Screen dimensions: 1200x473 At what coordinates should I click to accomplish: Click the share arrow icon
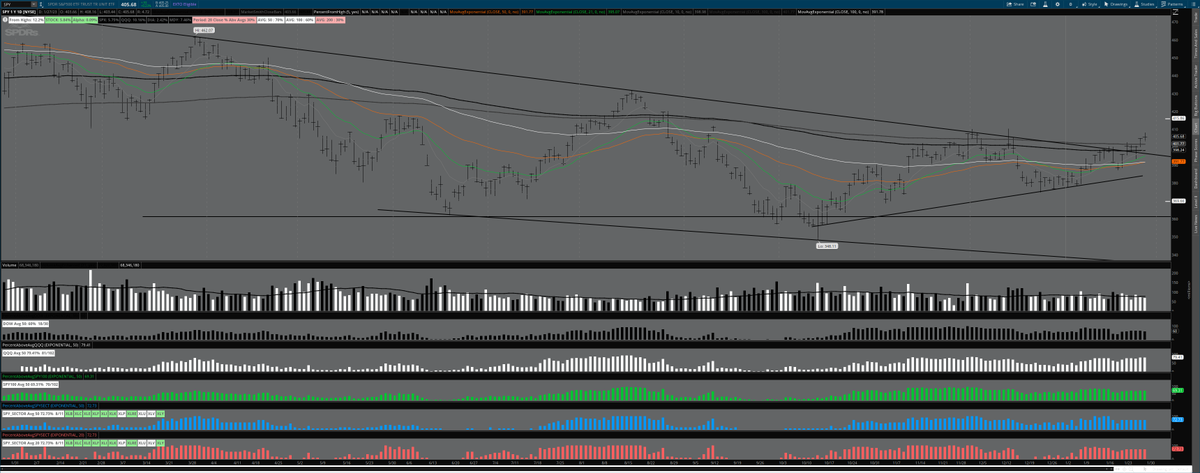click(x=1009, y=4)
